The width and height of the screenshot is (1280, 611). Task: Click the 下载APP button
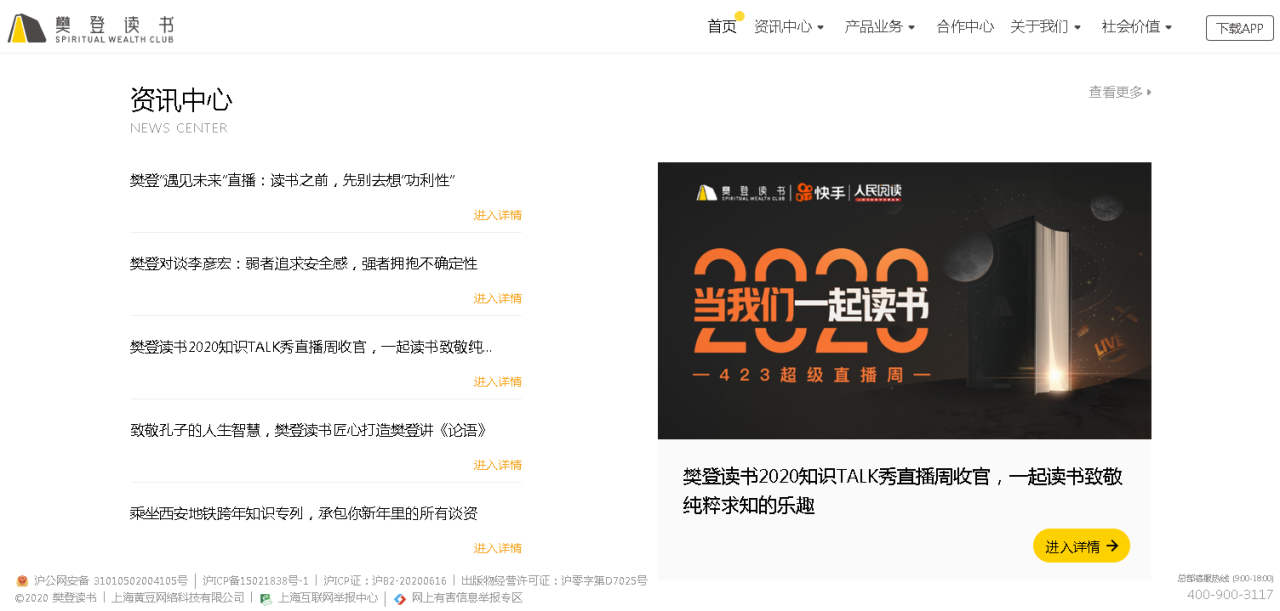pyautogui.click(x=1240, y=28)
